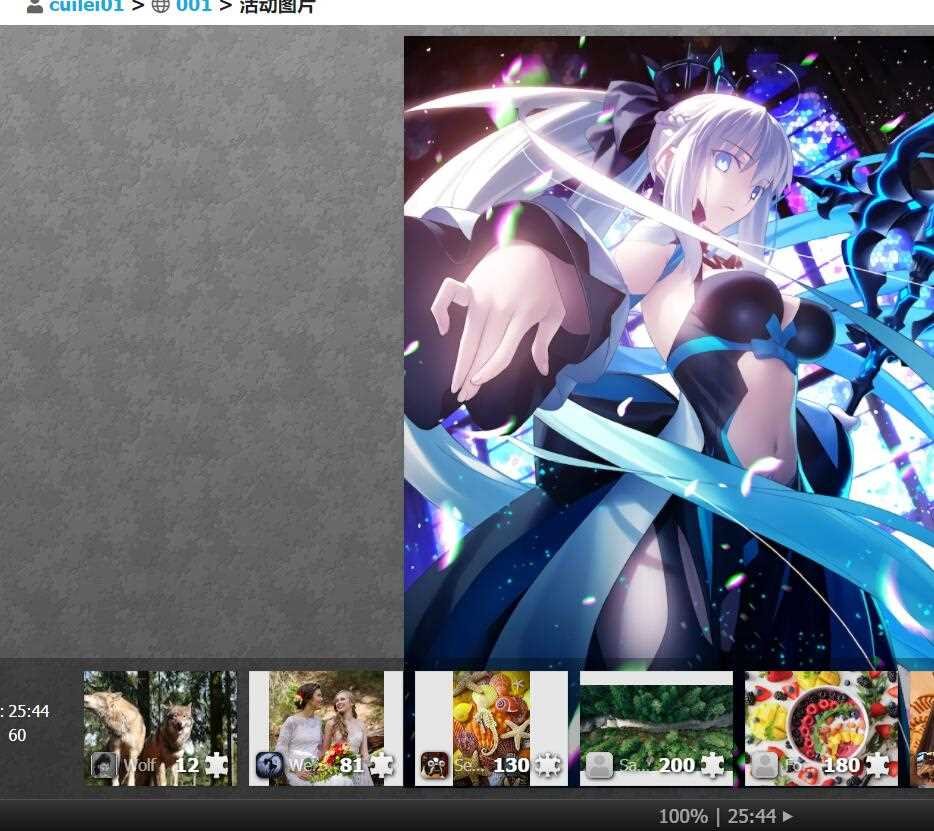Click the puzzle piece icon next to 200
The height and width of the screenshot is (831, 934).
pos(712,765)
